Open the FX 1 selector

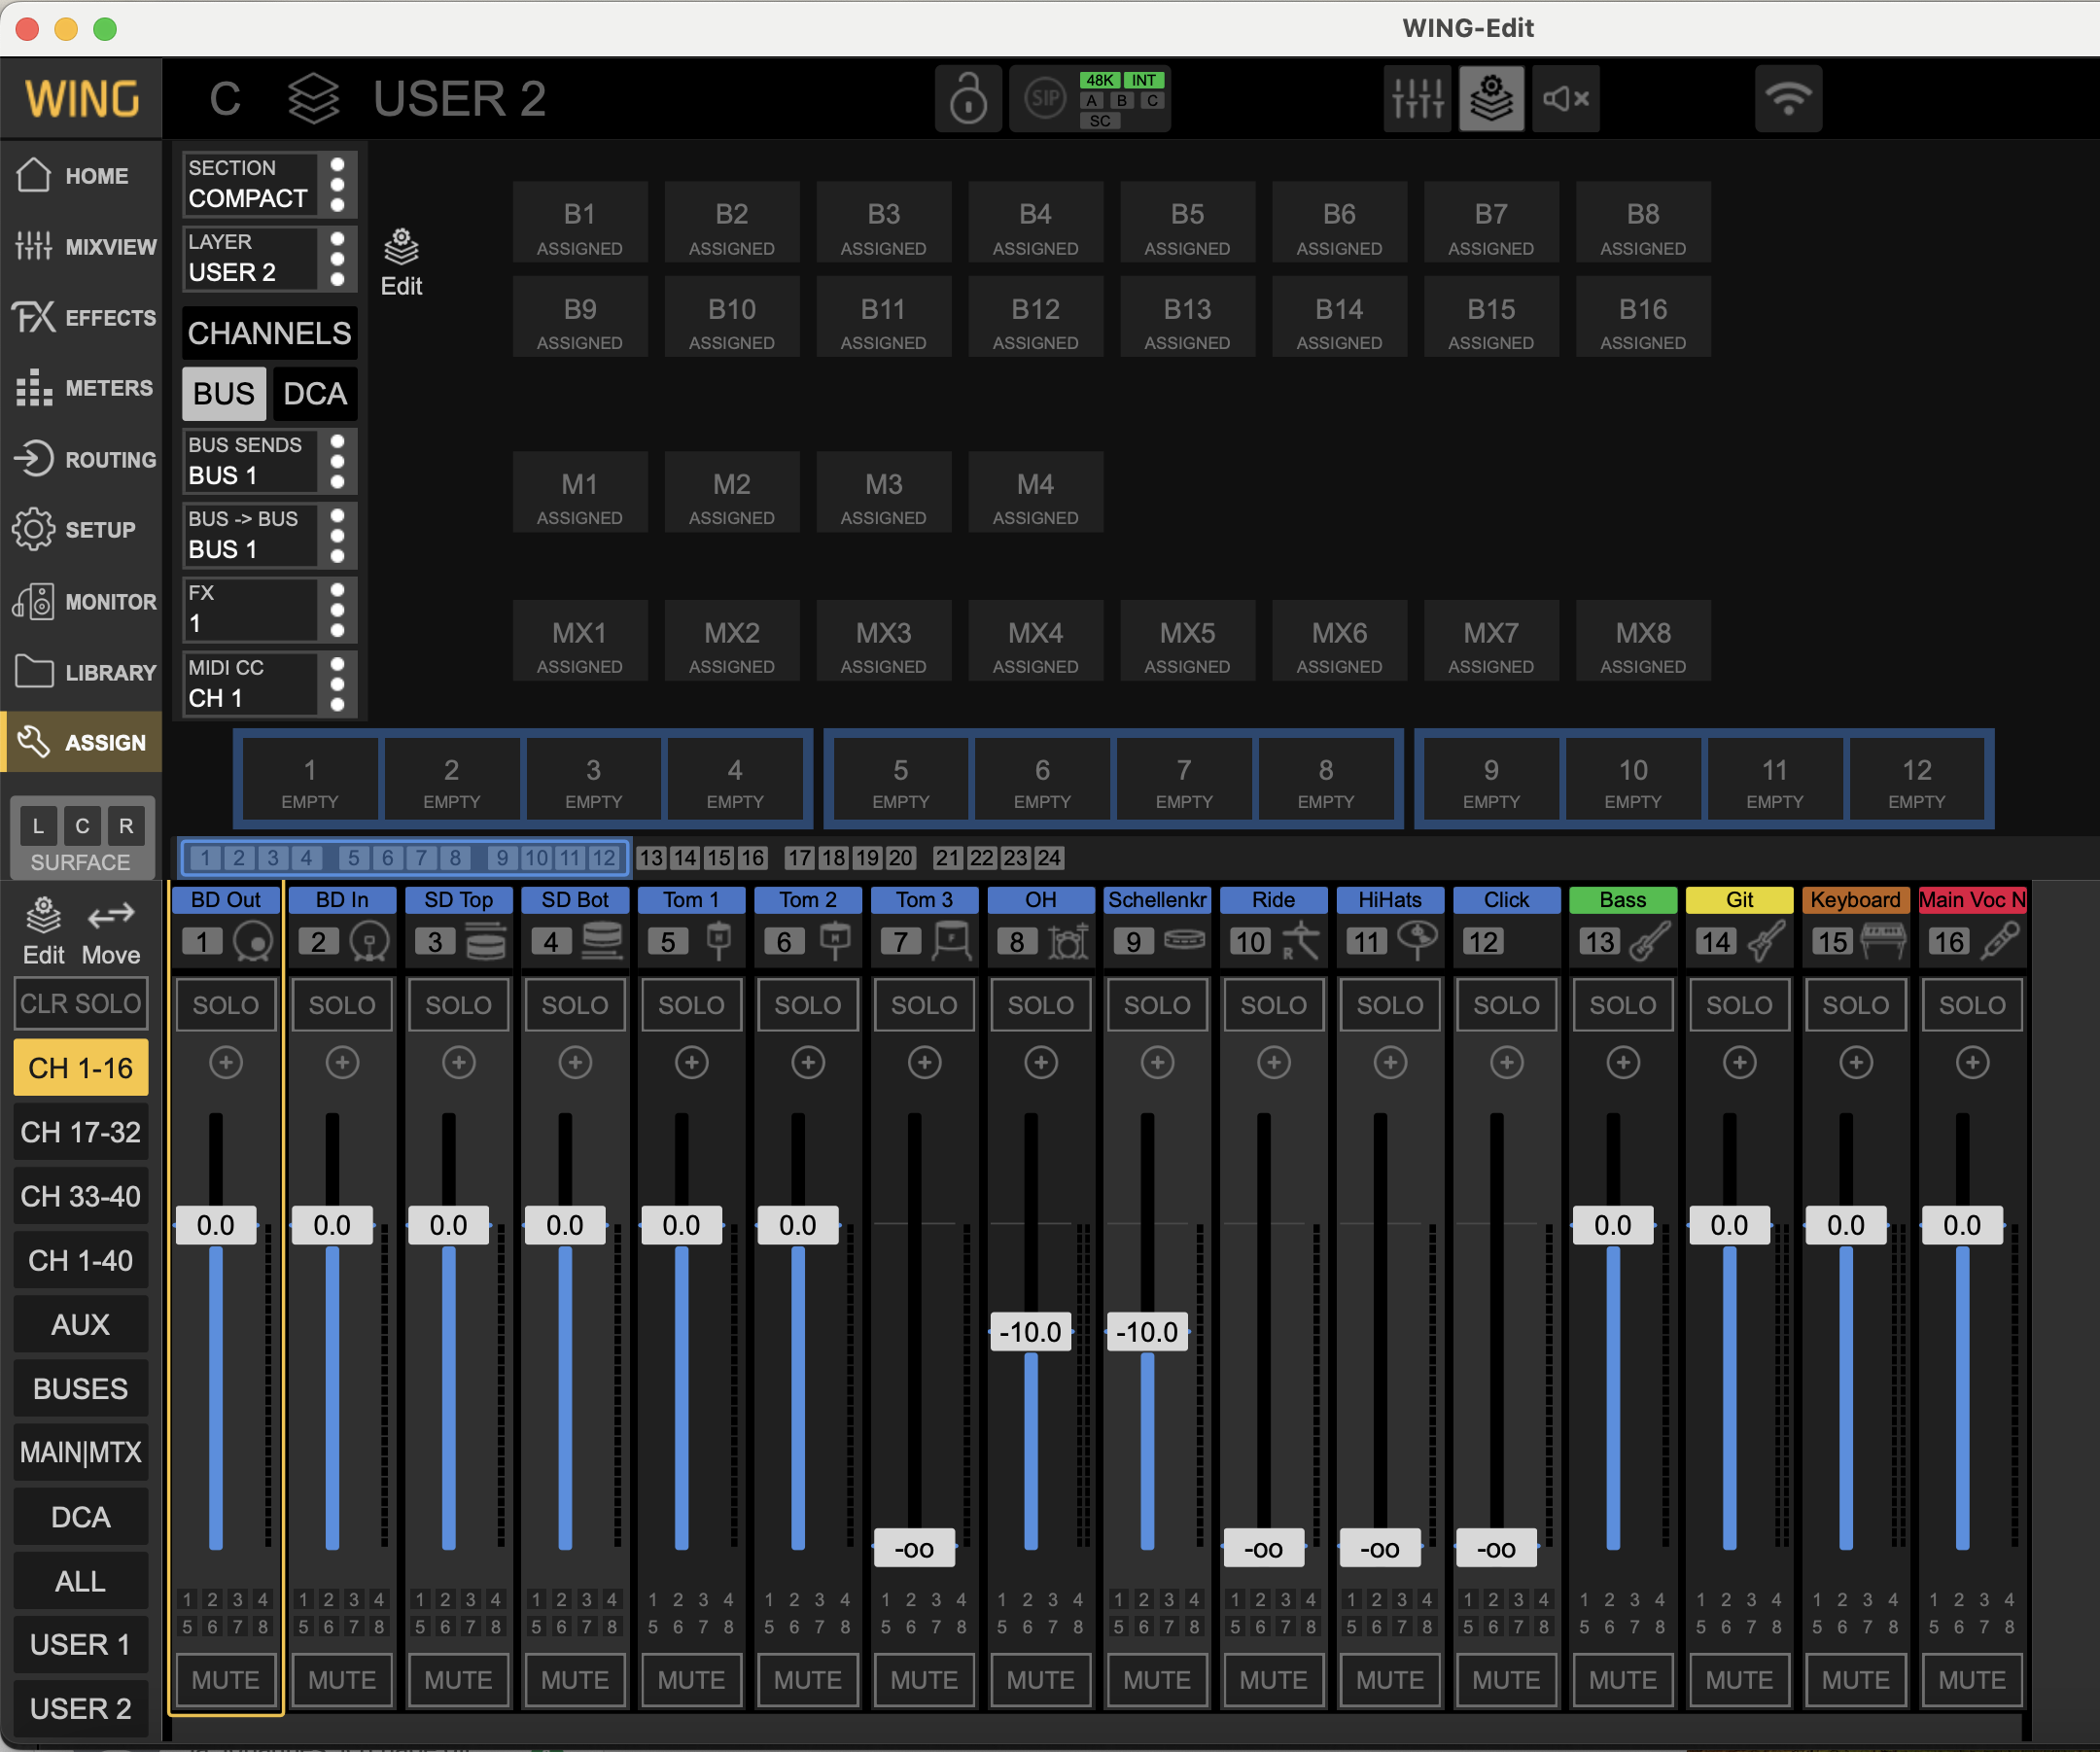pos(268,608)
